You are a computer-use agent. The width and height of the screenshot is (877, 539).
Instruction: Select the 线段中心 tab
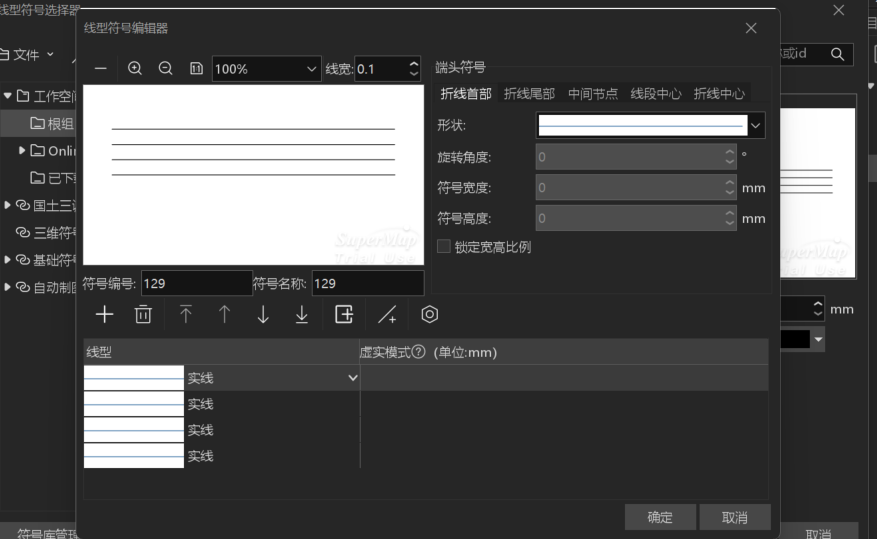(656, 94)
